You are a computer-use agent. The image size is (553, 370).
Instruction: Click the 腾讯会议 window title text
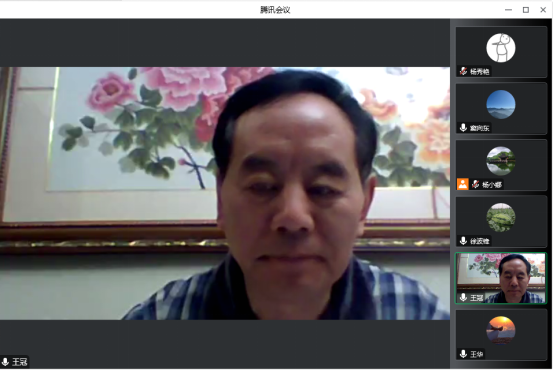(x=275, y=10)
